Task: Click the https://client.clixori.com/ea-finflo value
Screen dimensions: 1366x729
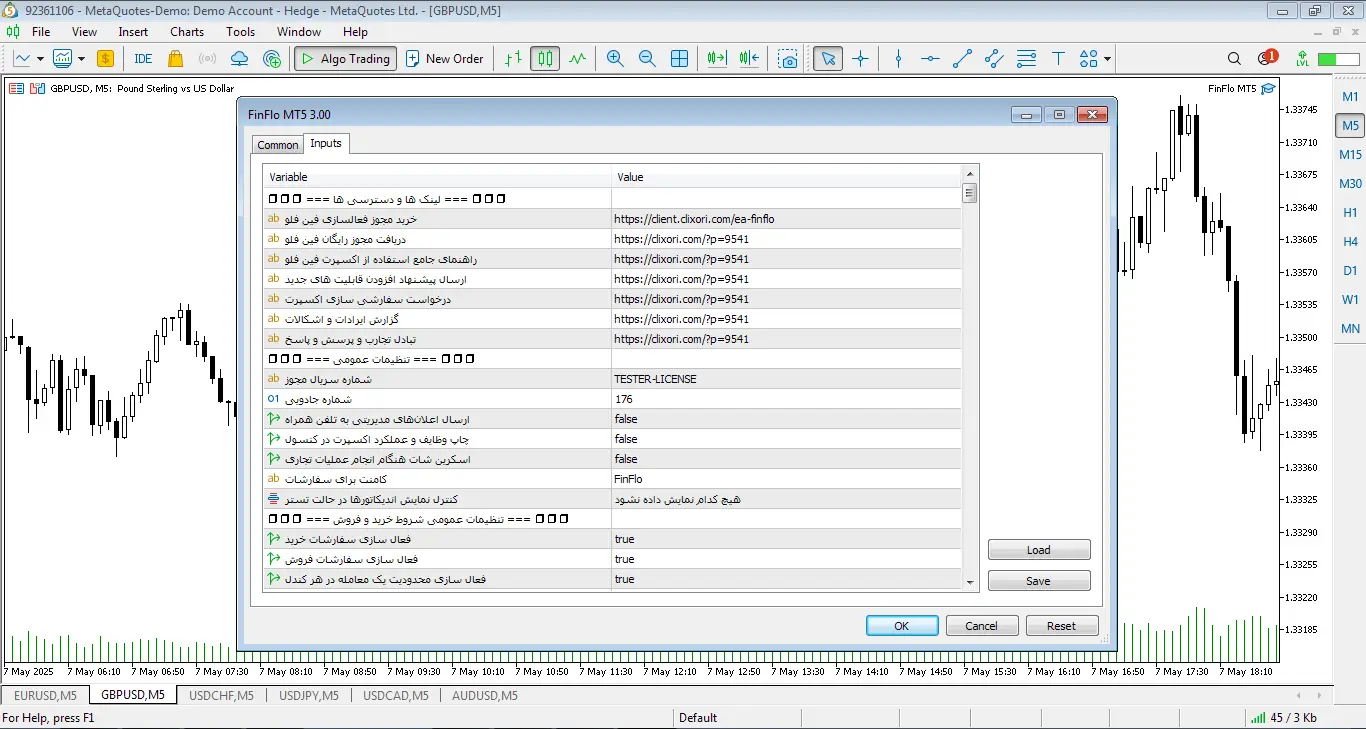Action: tap(786, 219)
